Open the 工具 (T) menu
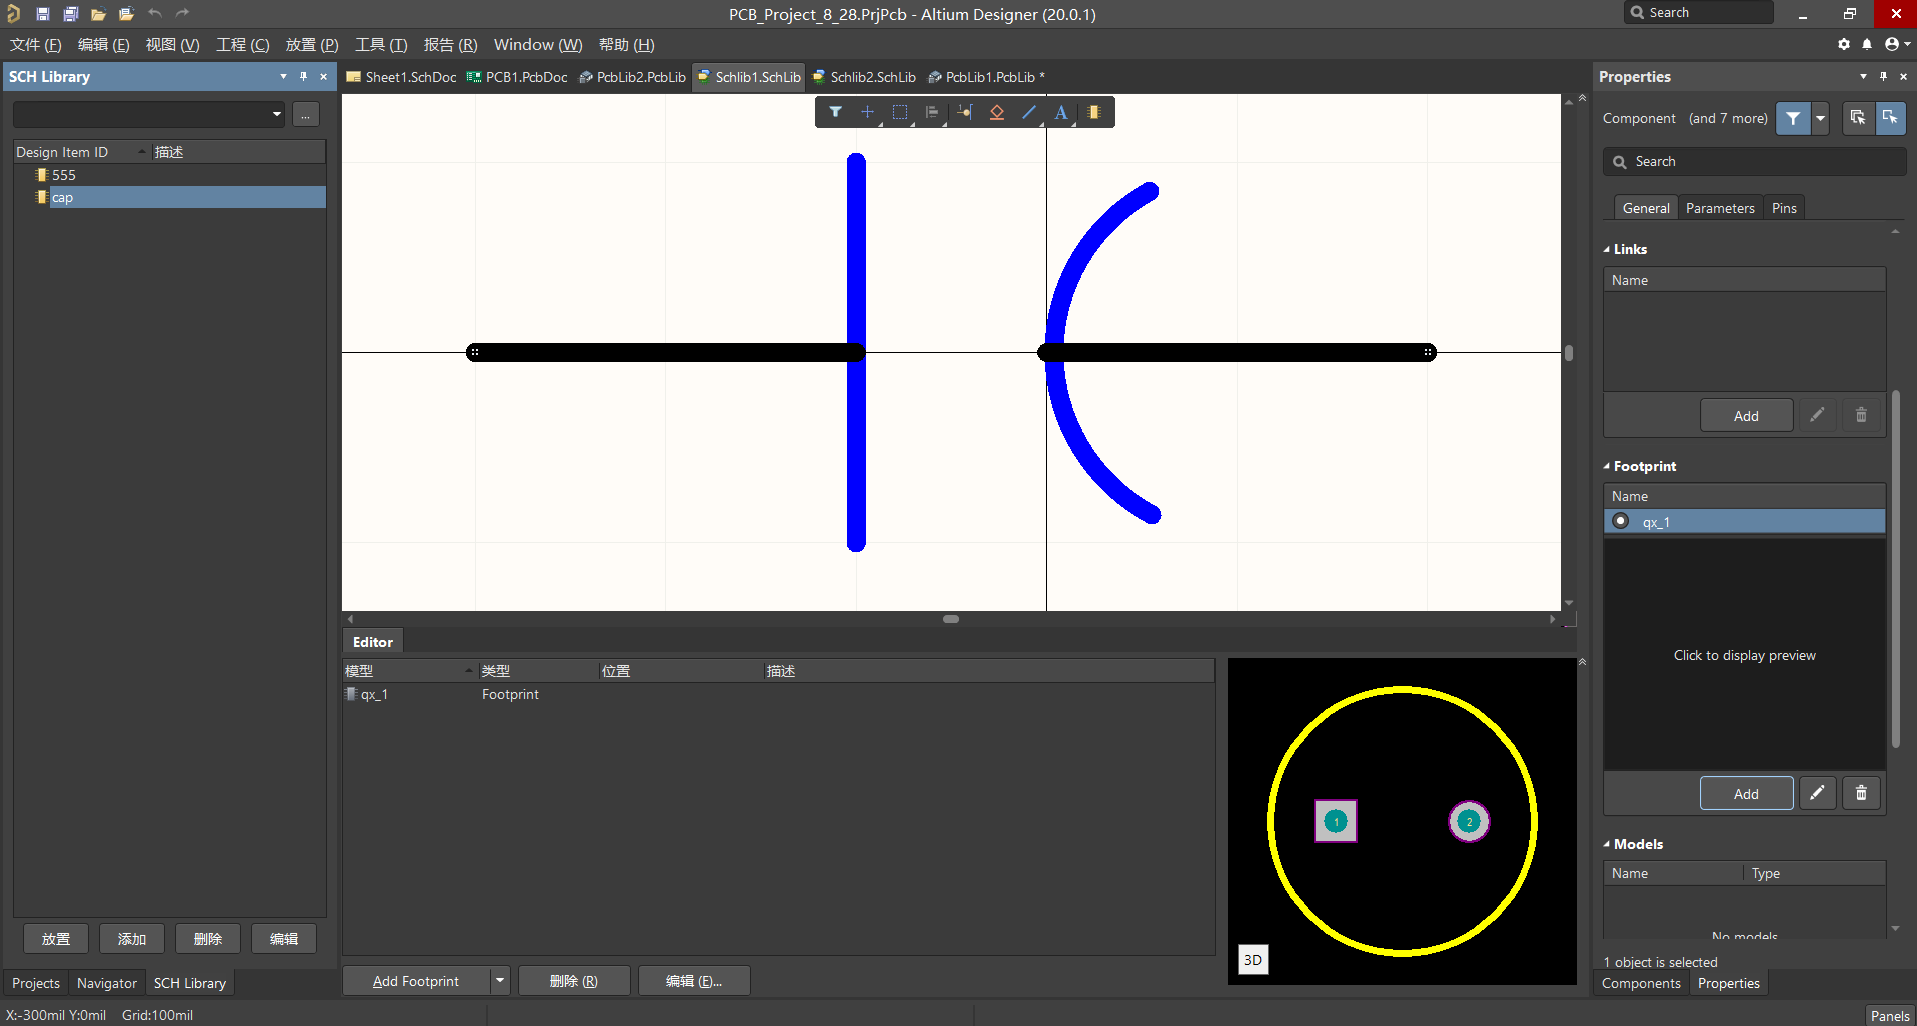Viewport: 1917px width, 1026px height. 381,45
